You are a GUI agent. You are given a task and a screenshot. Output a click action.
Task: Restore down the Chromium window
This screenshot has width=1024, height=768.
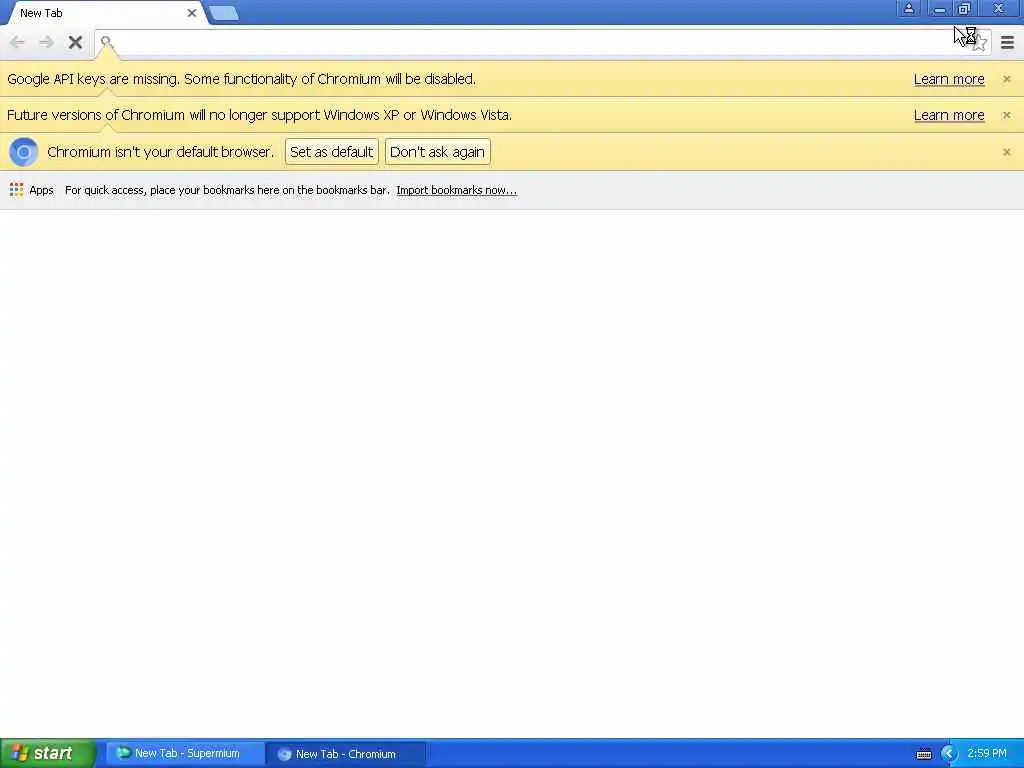click(964, 8)
